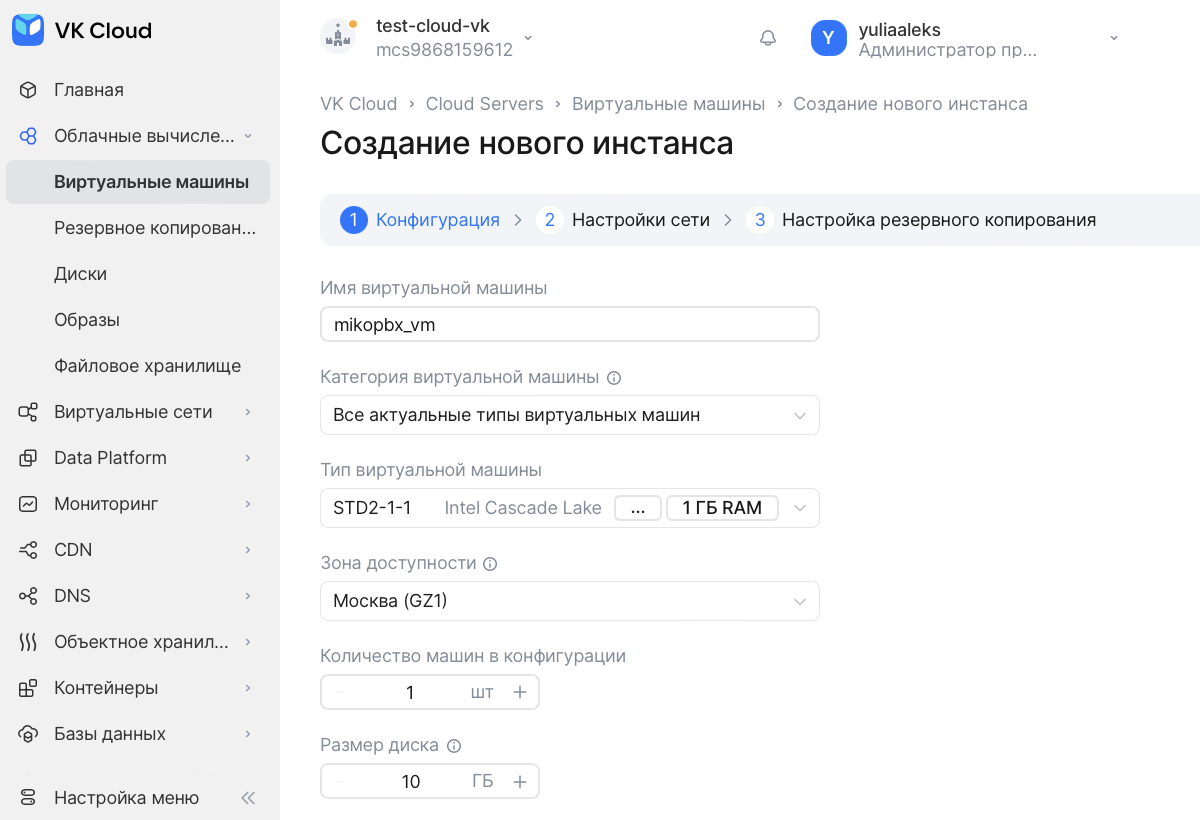1200x820 pixels.
Task: Increase disk size with plus button
Action: point(519,782)
